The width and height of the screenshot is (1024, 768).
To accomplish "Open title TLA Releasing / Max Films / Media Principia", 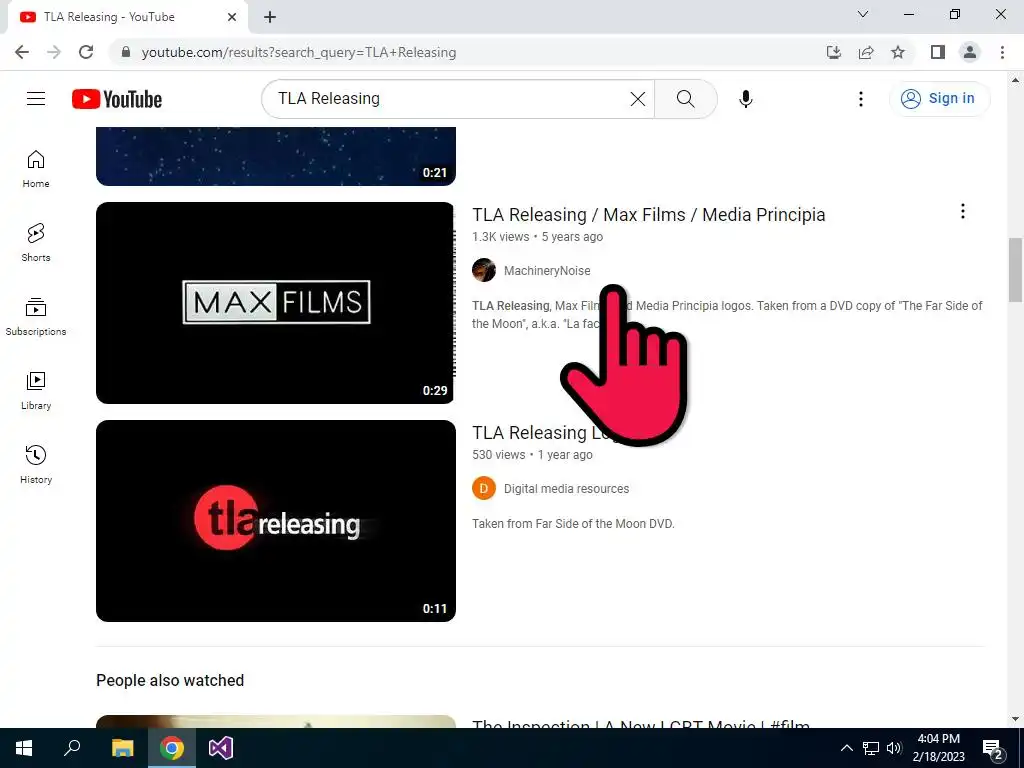I will tap(648, 215).
